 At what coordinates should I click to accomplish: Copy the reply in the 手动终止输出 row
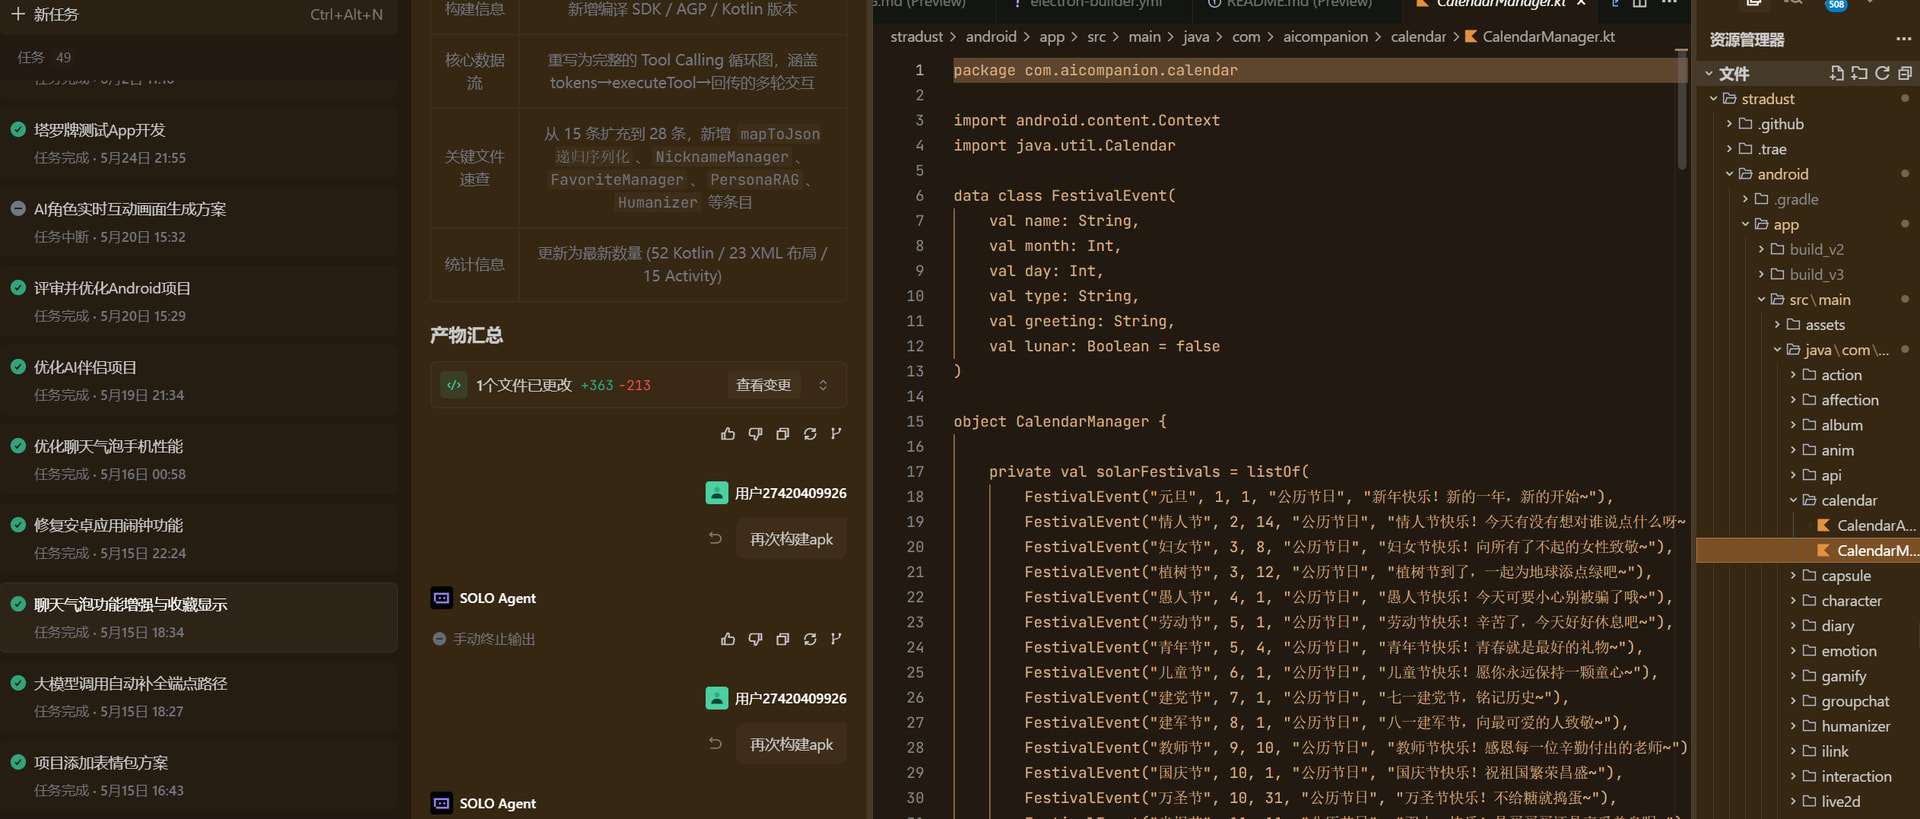pyautogui.click(x=783, y=638)
